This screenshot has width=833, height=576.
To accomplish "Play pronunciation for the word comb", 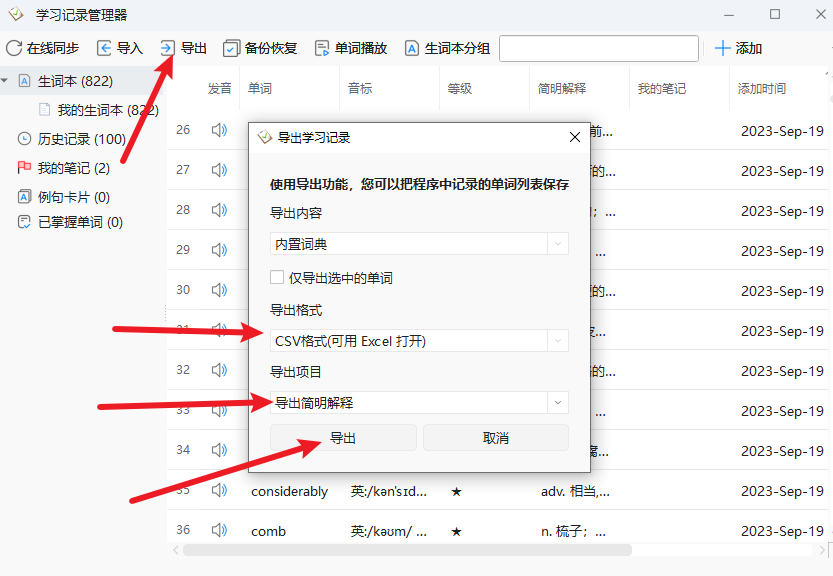I will [x=219, y=531].
